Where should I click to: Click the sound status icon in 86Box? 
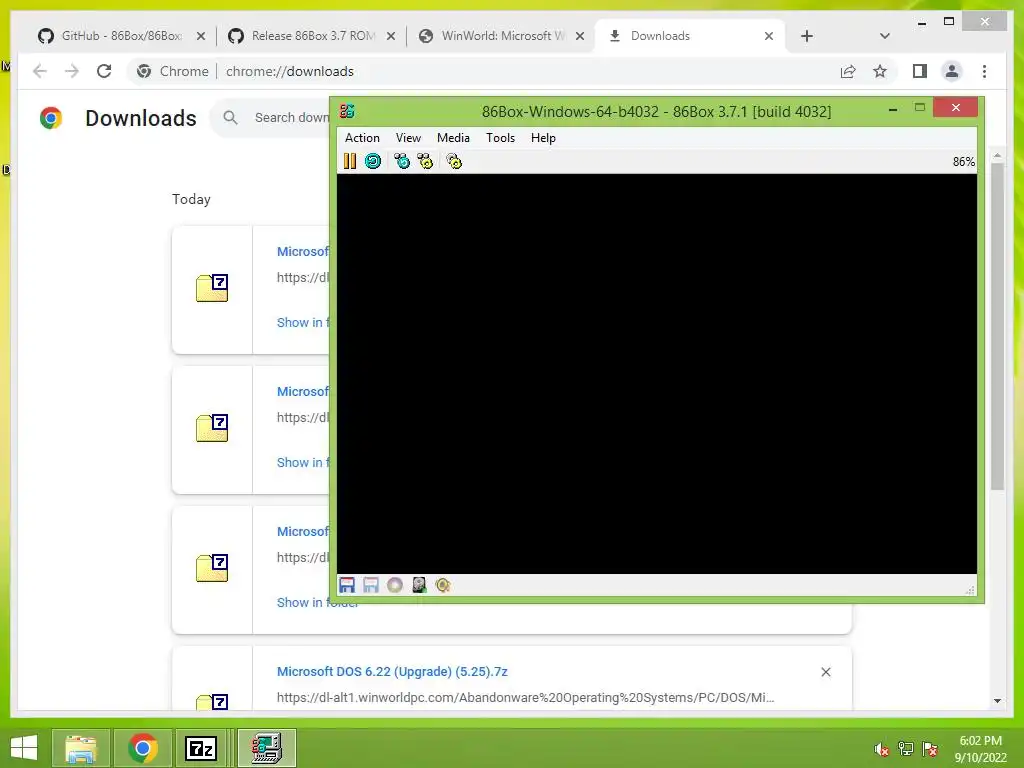tap(443, 585)
